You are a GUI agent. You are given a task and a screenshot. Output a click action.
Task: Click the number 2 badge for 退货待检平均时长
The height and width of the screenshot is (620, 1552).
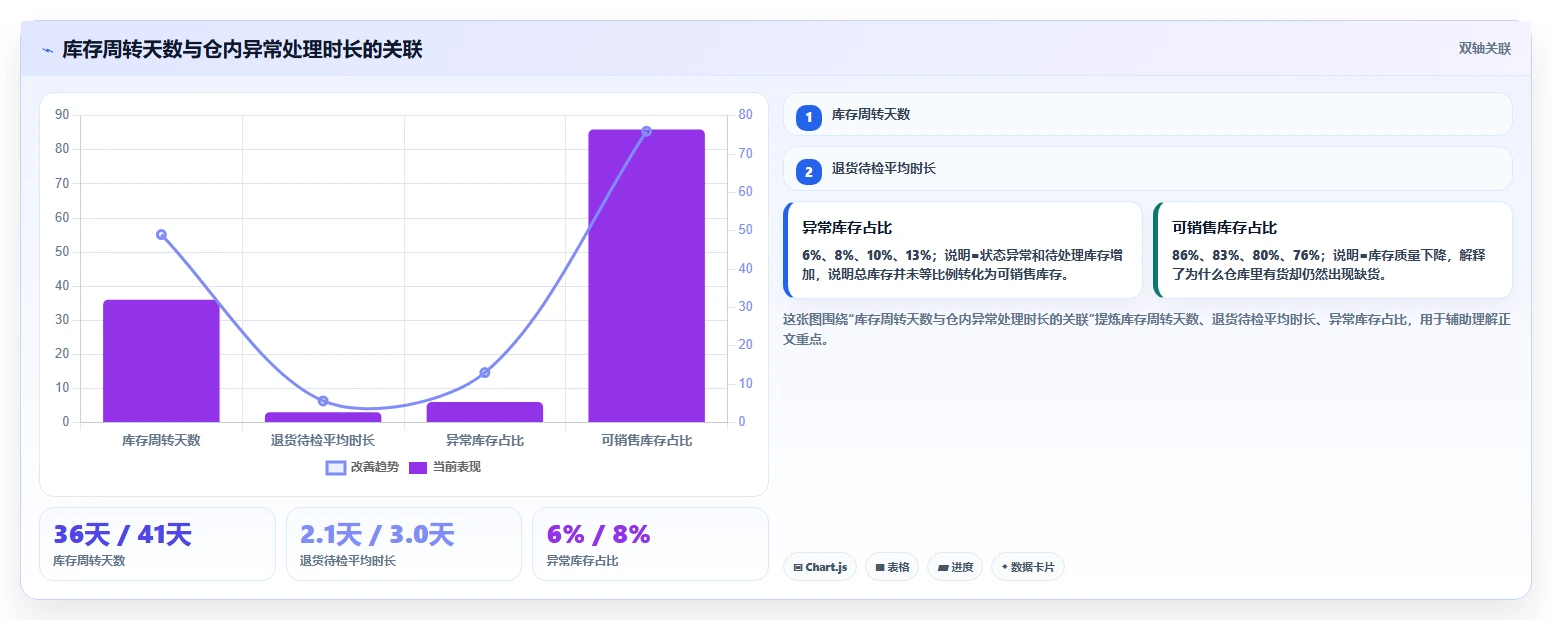click(x=809, y=172)
